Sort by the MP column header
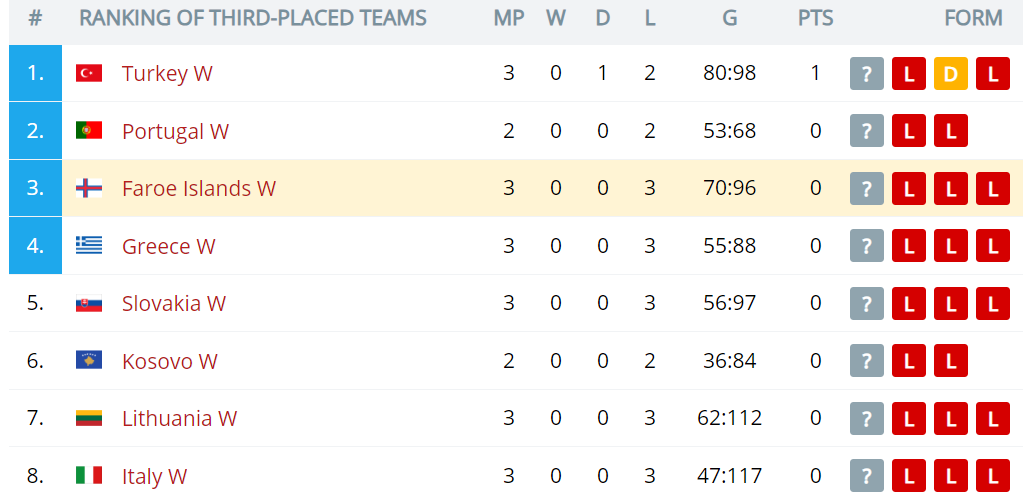The image size is (1023, 501). (x=509, y=18)
